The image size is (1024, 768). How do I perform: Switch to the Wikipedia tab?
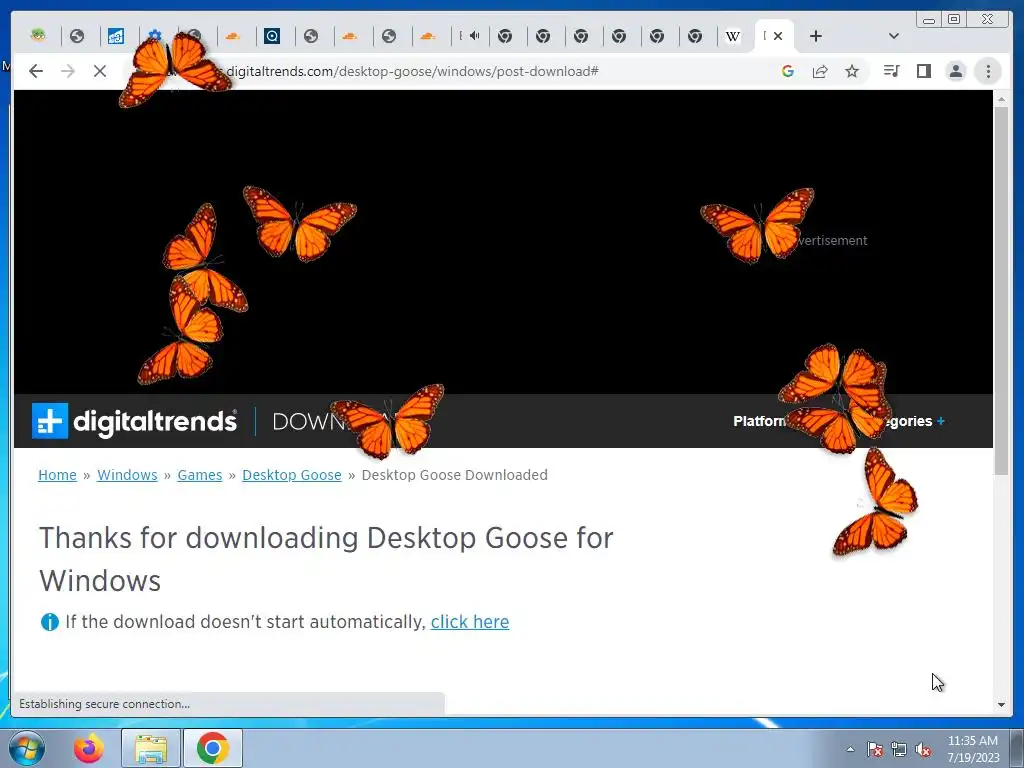tap(733, 37)
